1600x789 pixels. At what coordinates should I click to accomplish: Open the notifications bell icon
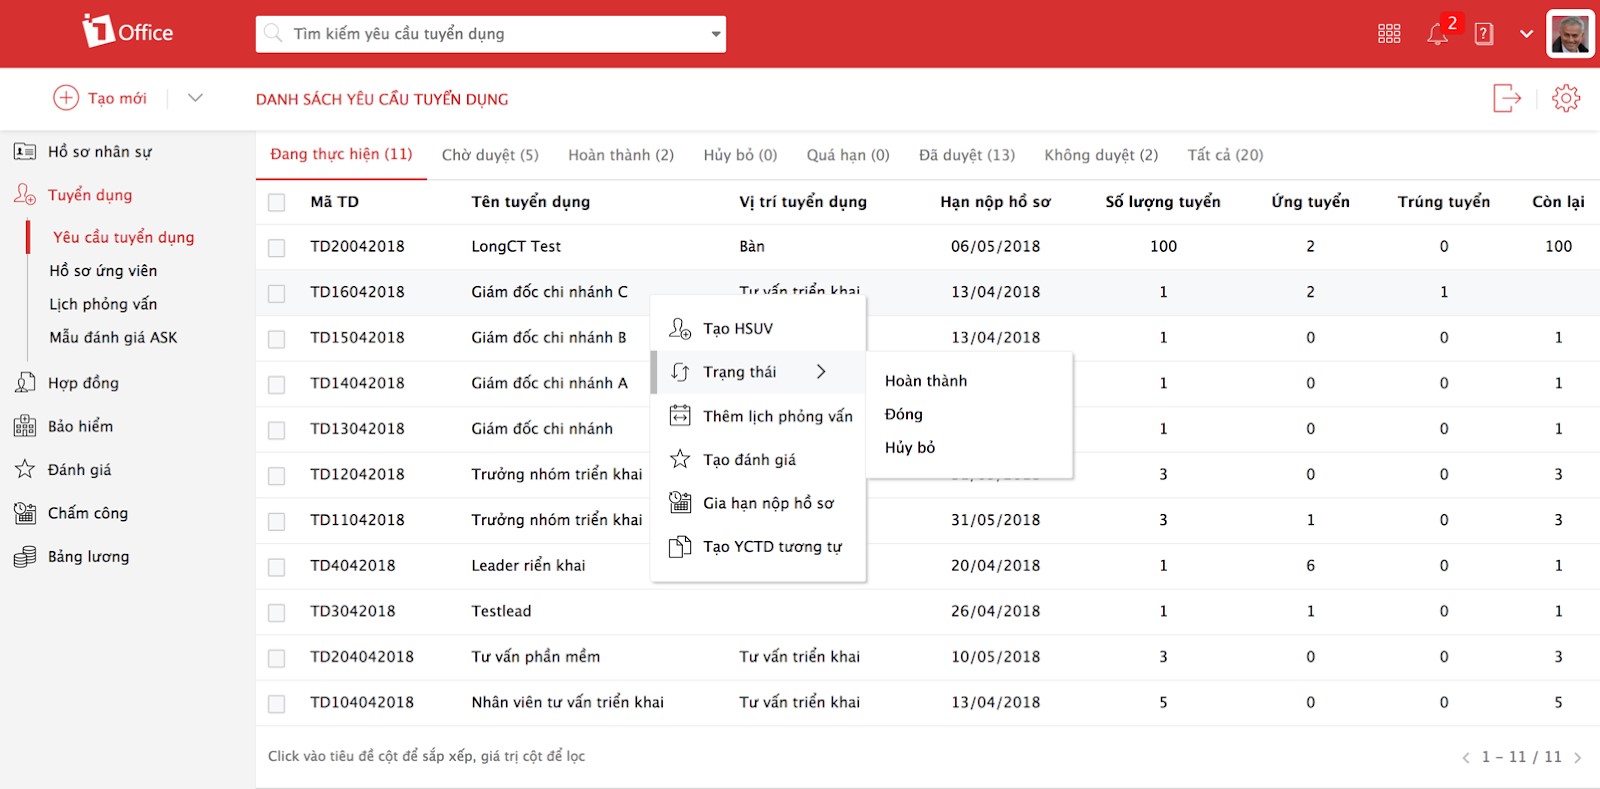point(1438,34)
